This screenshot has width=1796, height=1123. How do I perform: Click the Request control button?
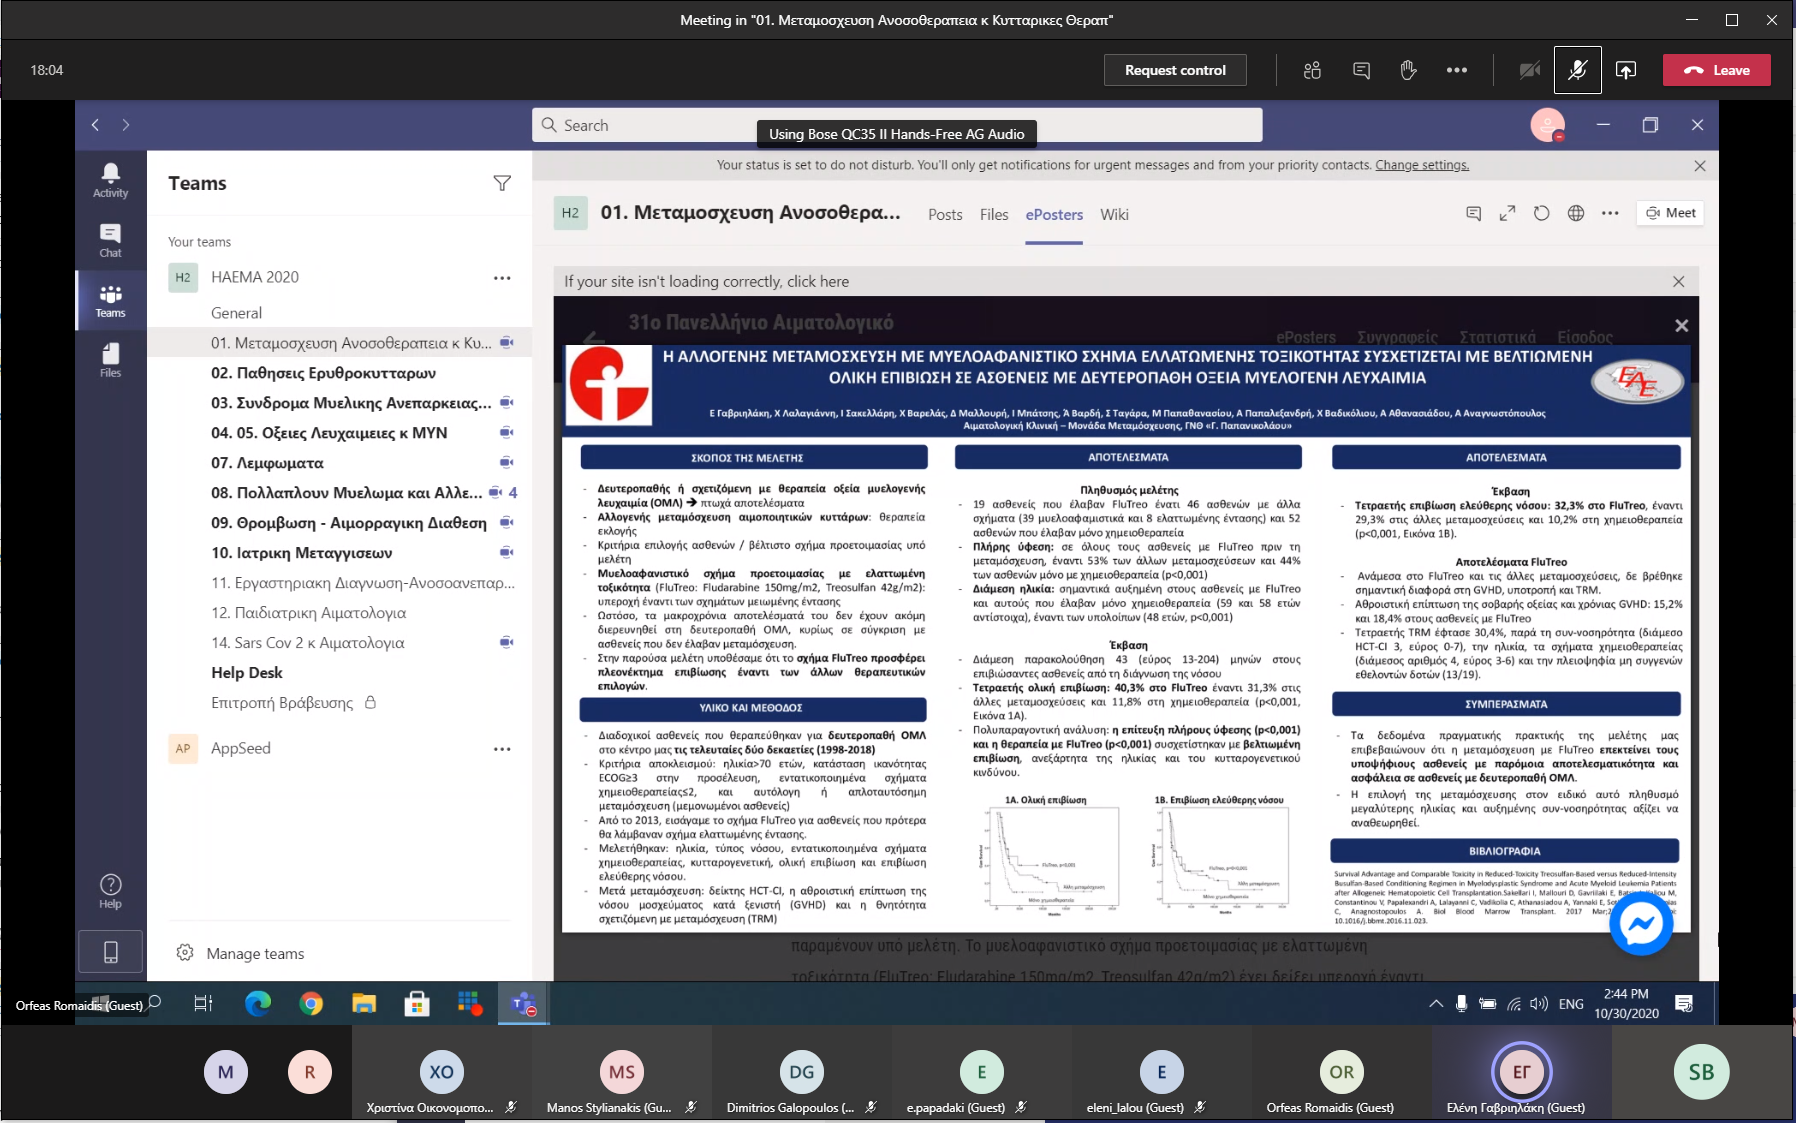click(x=1175, y=70)
